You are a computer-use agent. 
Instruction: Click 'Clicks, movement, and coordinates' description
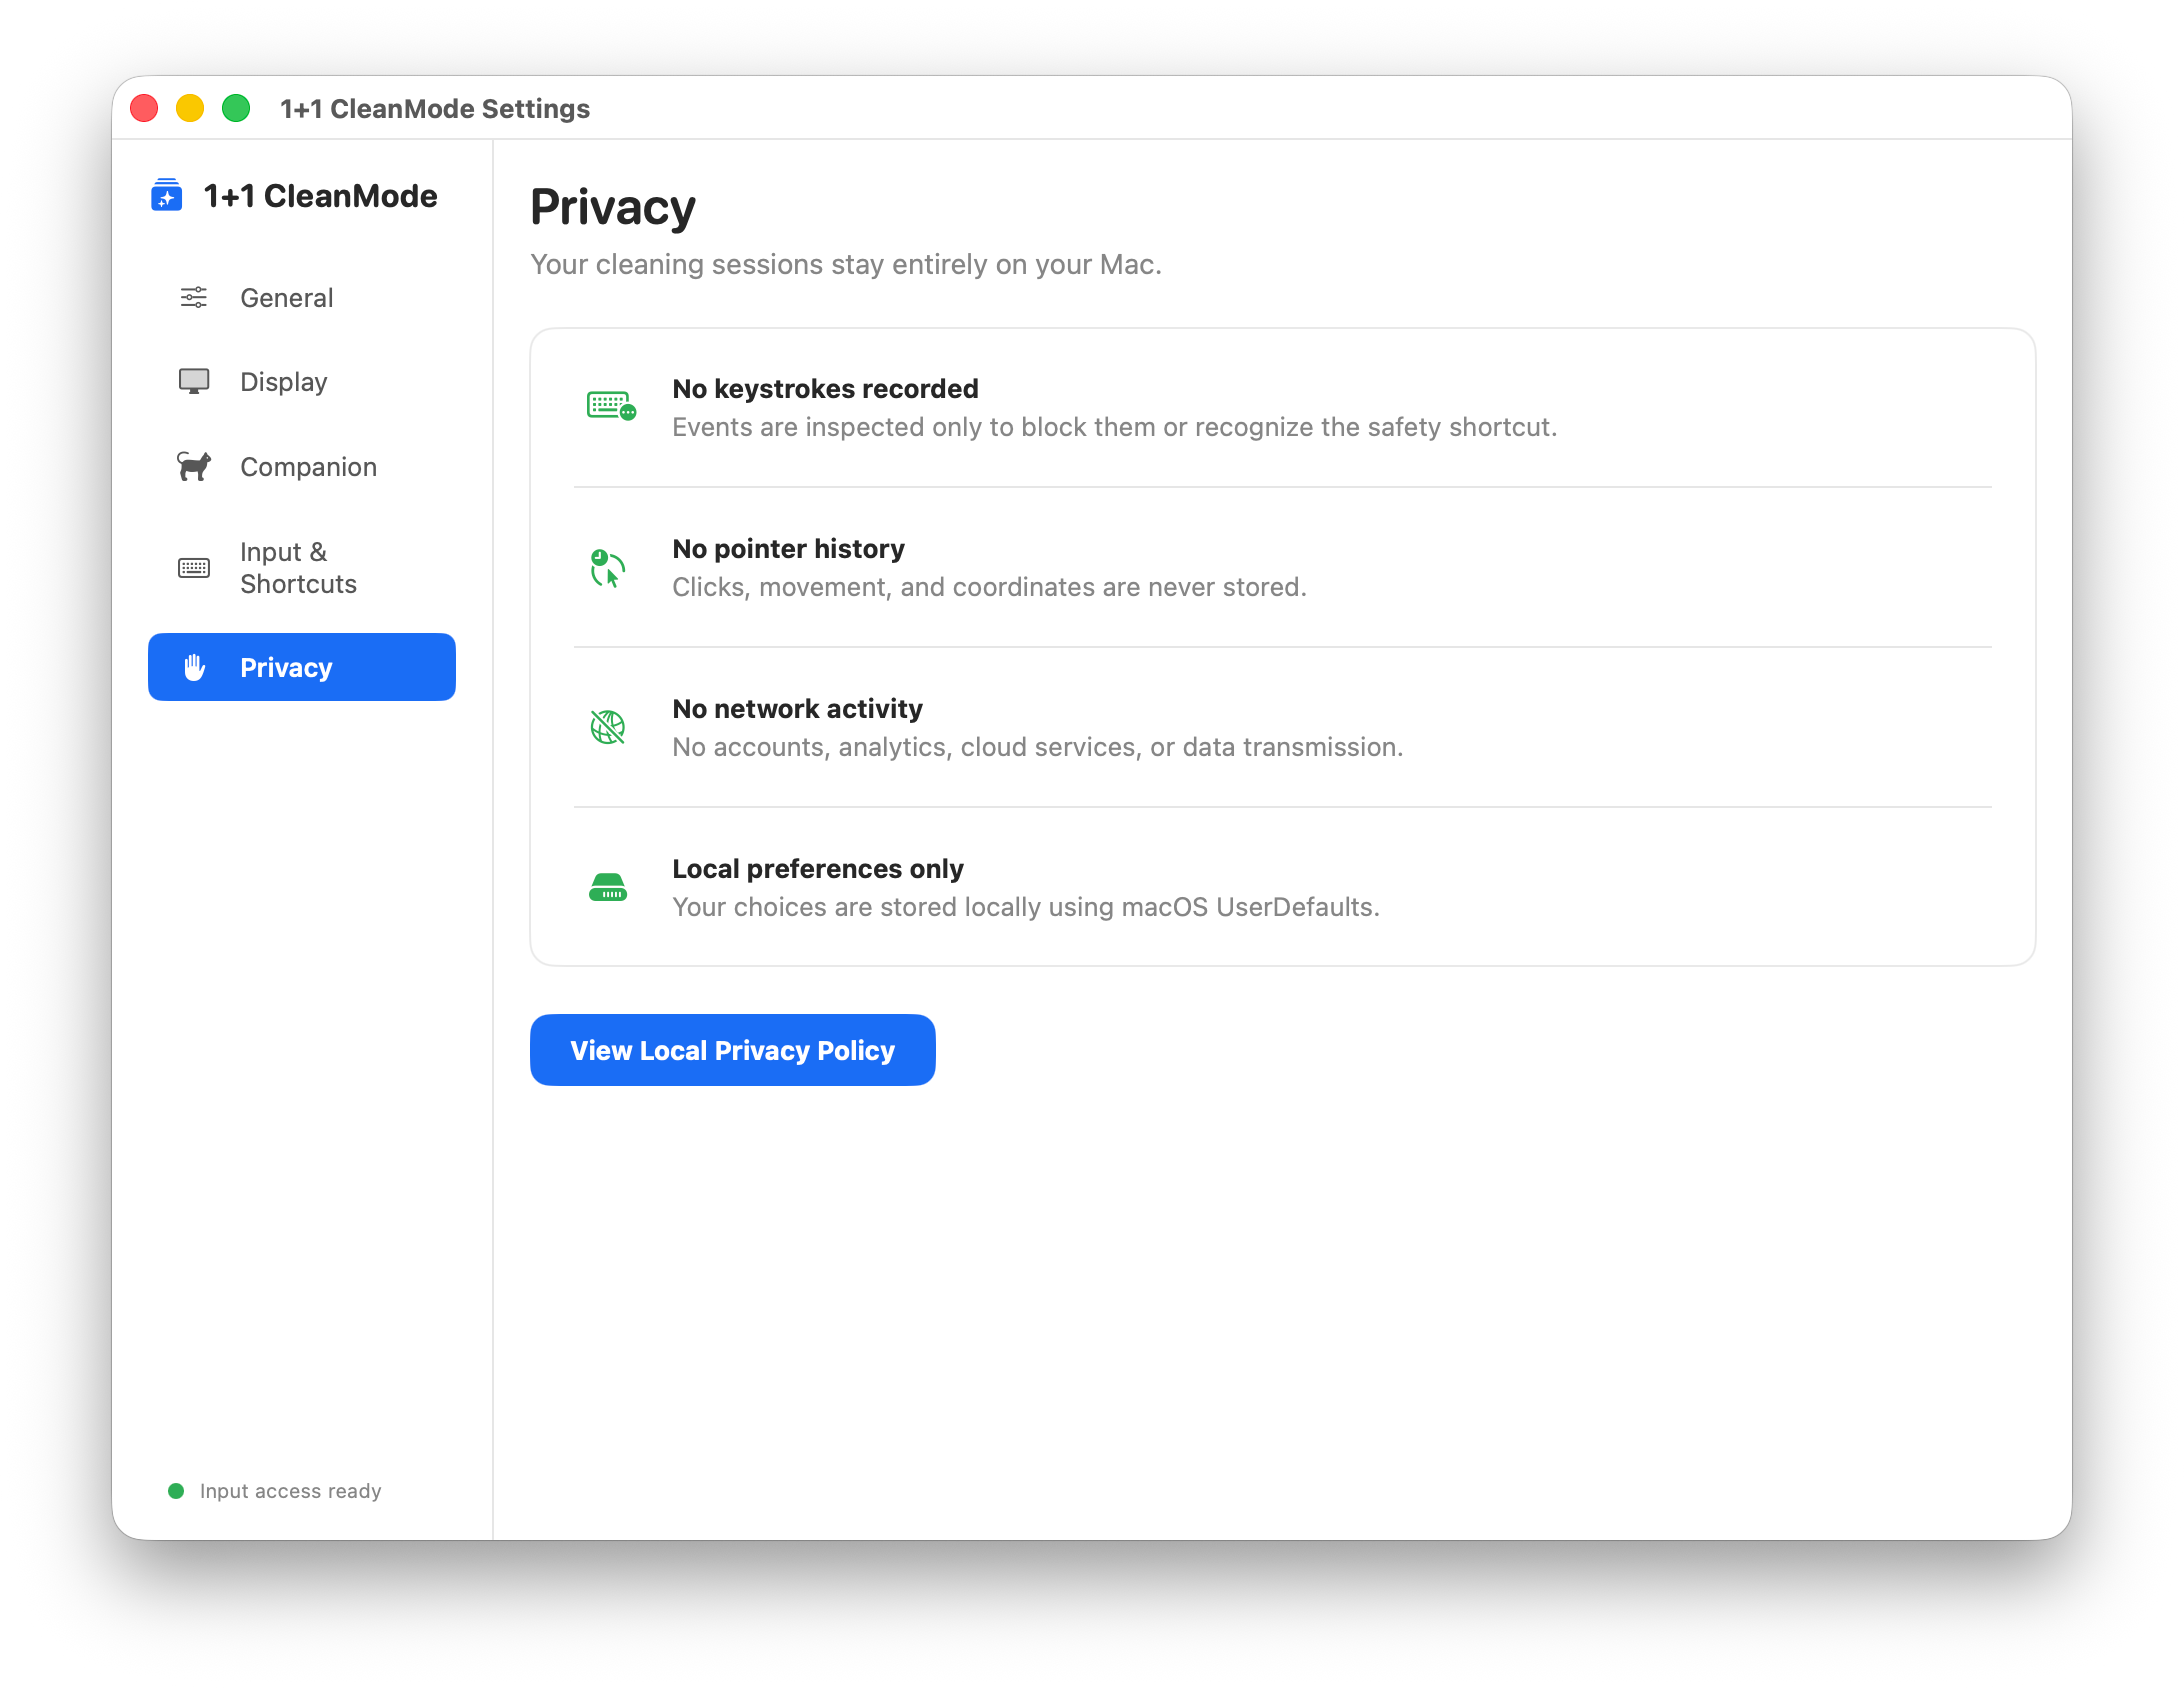(990, 587)
